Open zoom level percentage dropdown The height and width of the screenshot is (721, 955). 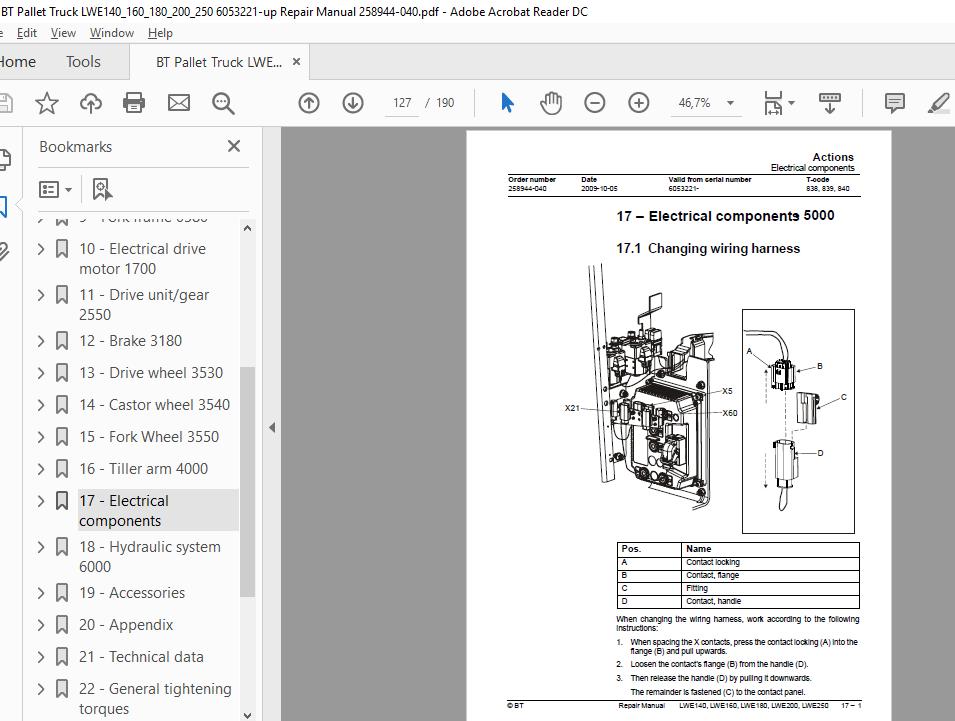click(730, 103)
